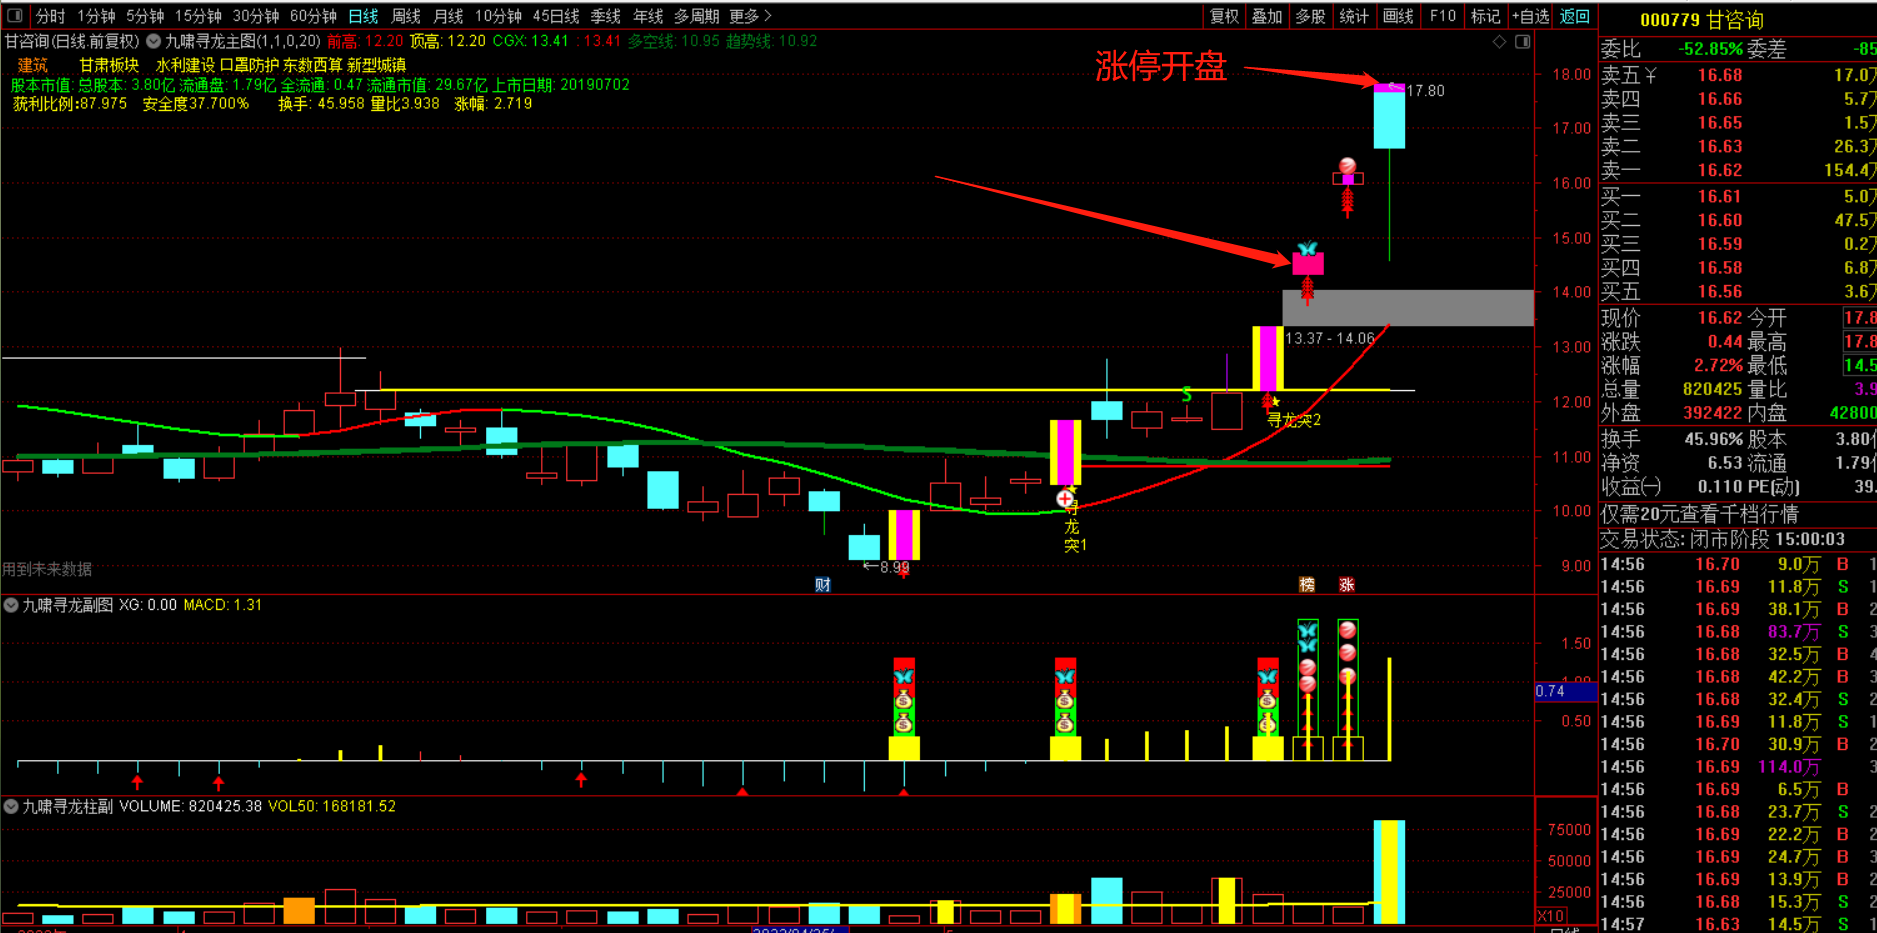Image resolution: width=1877 pixels, height=933 pixels.
Task: Select the 分时 intraday tab
Action: tap(50, 16)
